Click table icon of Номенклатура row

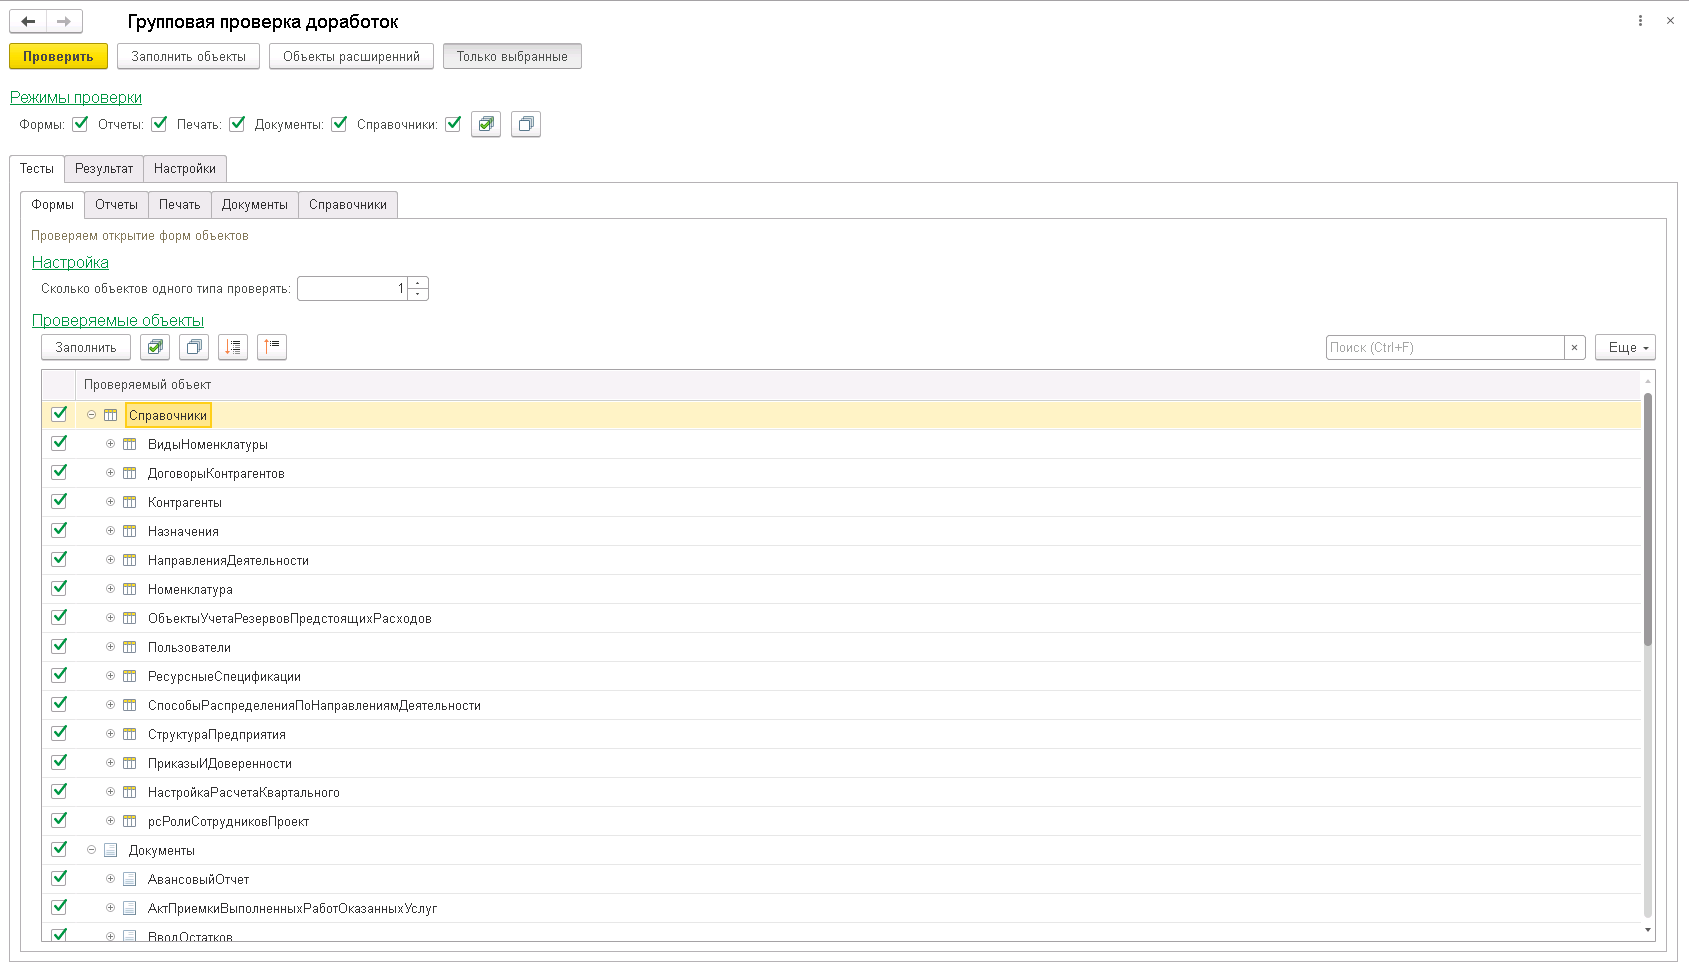tap(129, 589)
